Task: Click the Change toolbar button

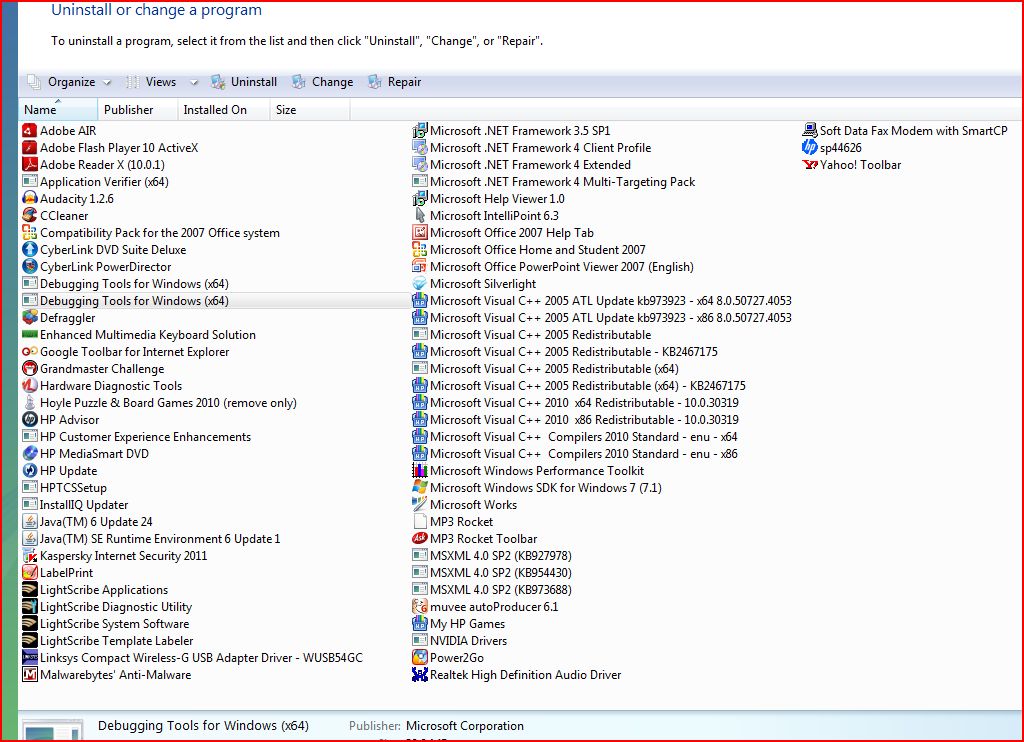Action: pos(323,82)
